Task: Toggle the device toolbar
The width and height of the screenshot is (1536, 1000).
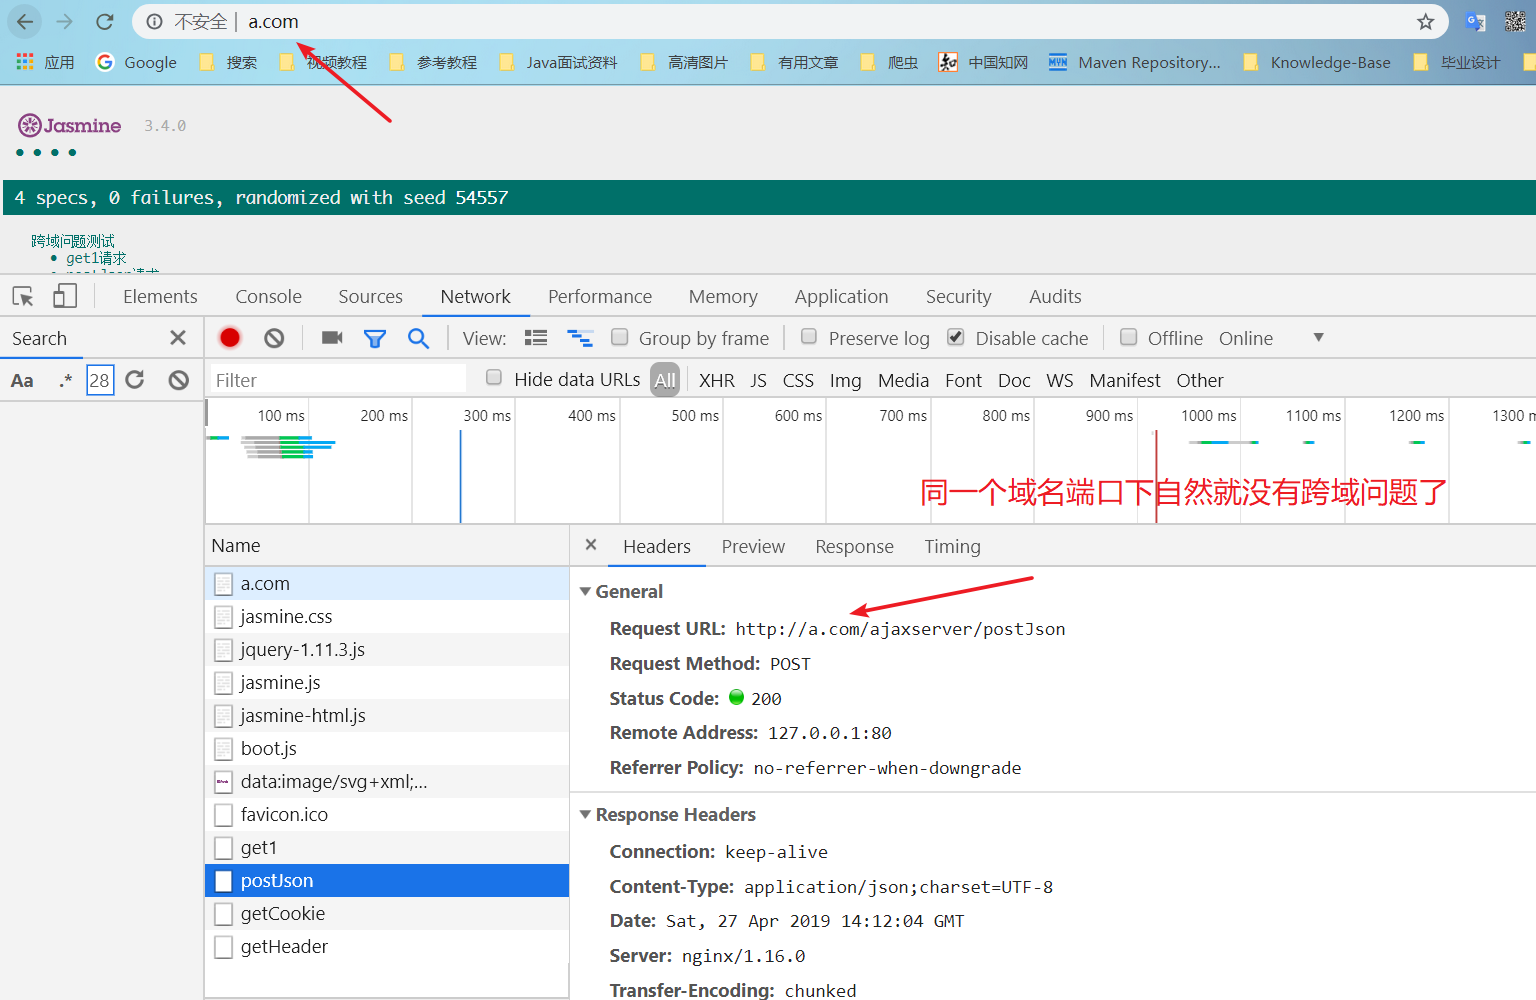Action: click(x=64, y=296)
